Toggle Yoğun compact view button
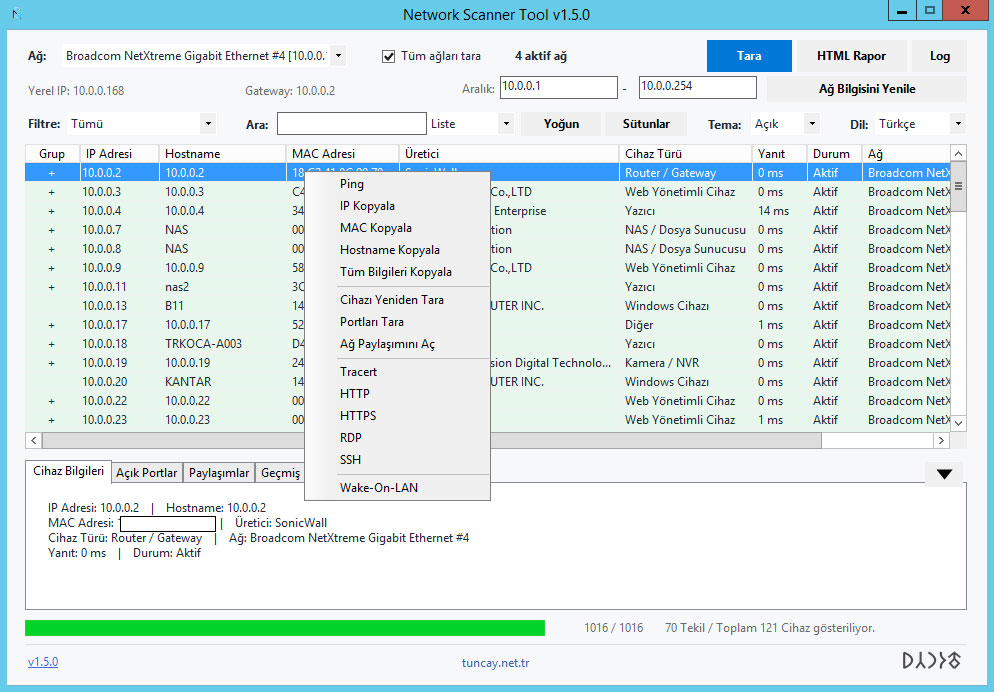This screenshot has height=692, width=994. 561,124
